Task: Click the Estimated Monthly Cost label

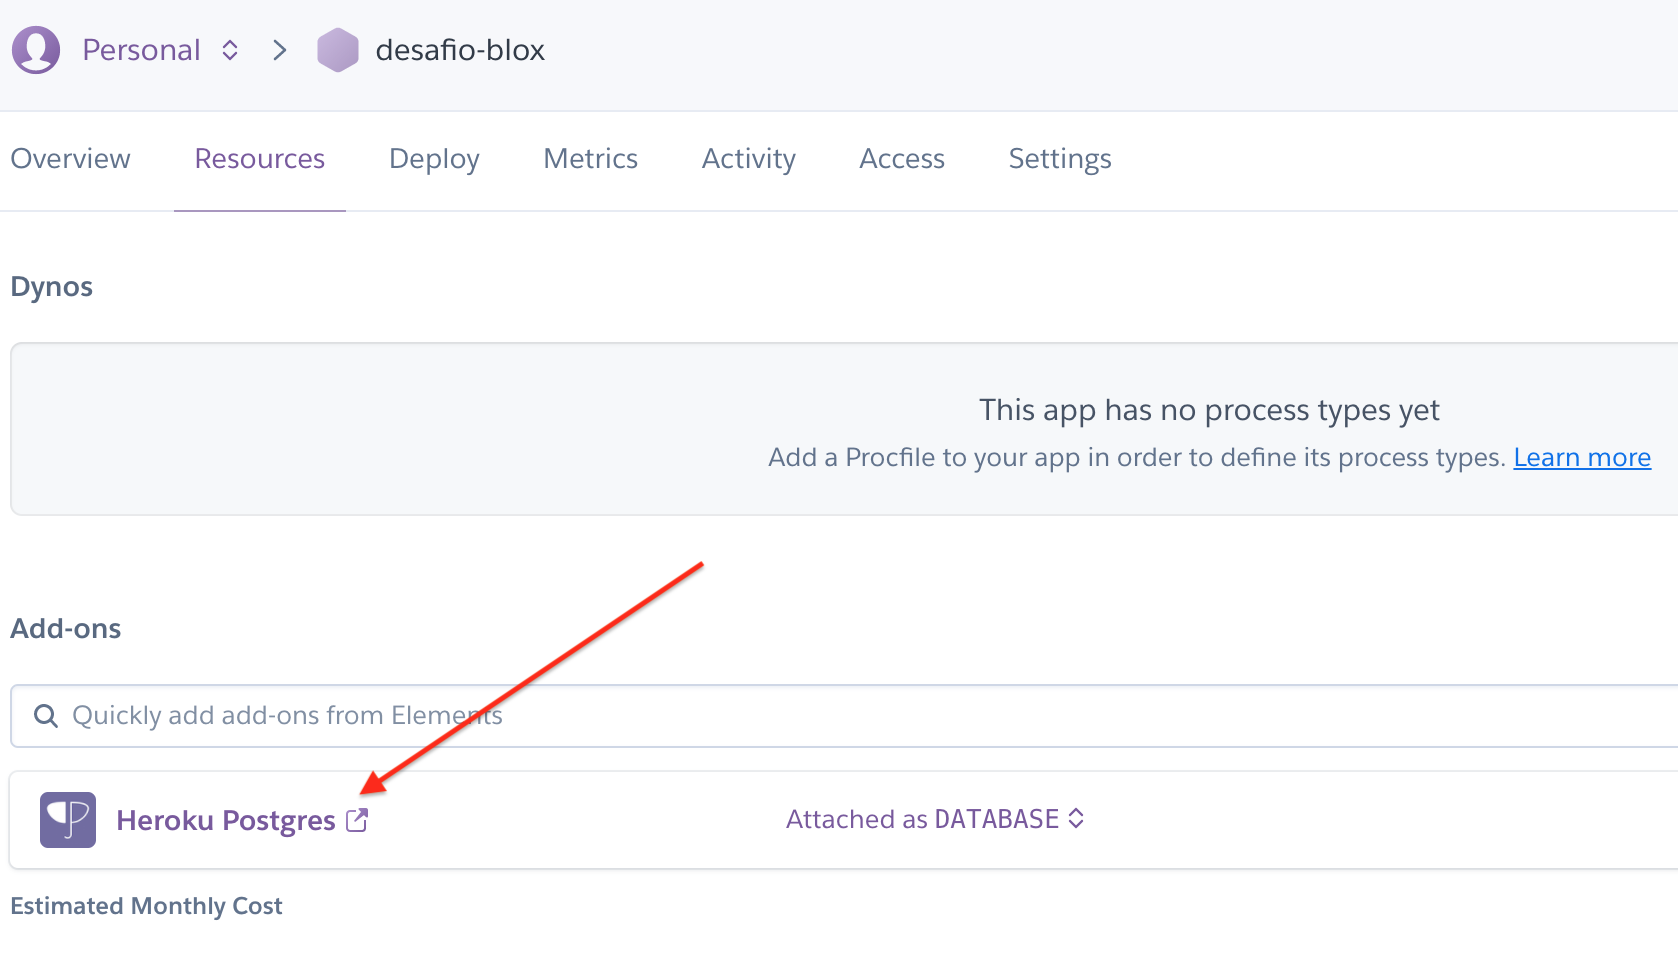Action: click(x=146, y=906)
